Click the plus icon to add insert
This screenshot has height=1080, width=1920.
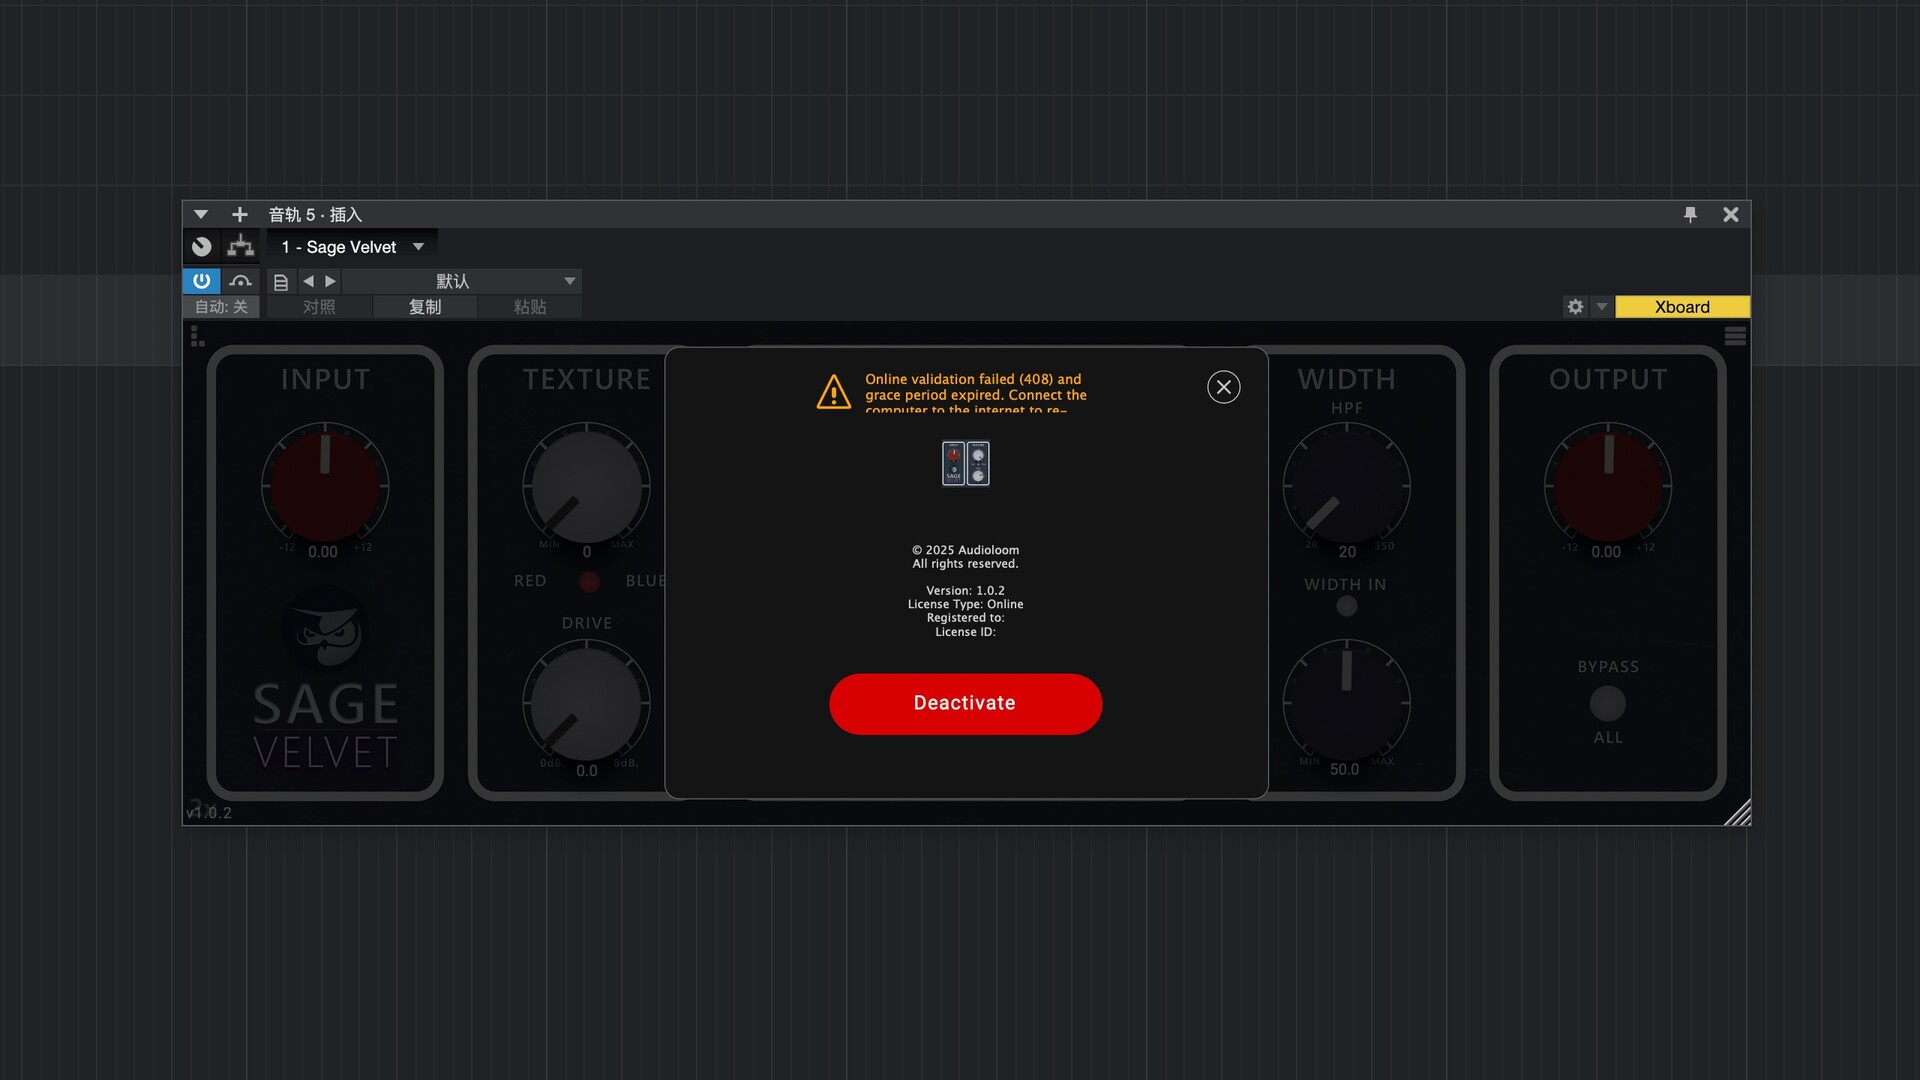click(x=239, y=214)
